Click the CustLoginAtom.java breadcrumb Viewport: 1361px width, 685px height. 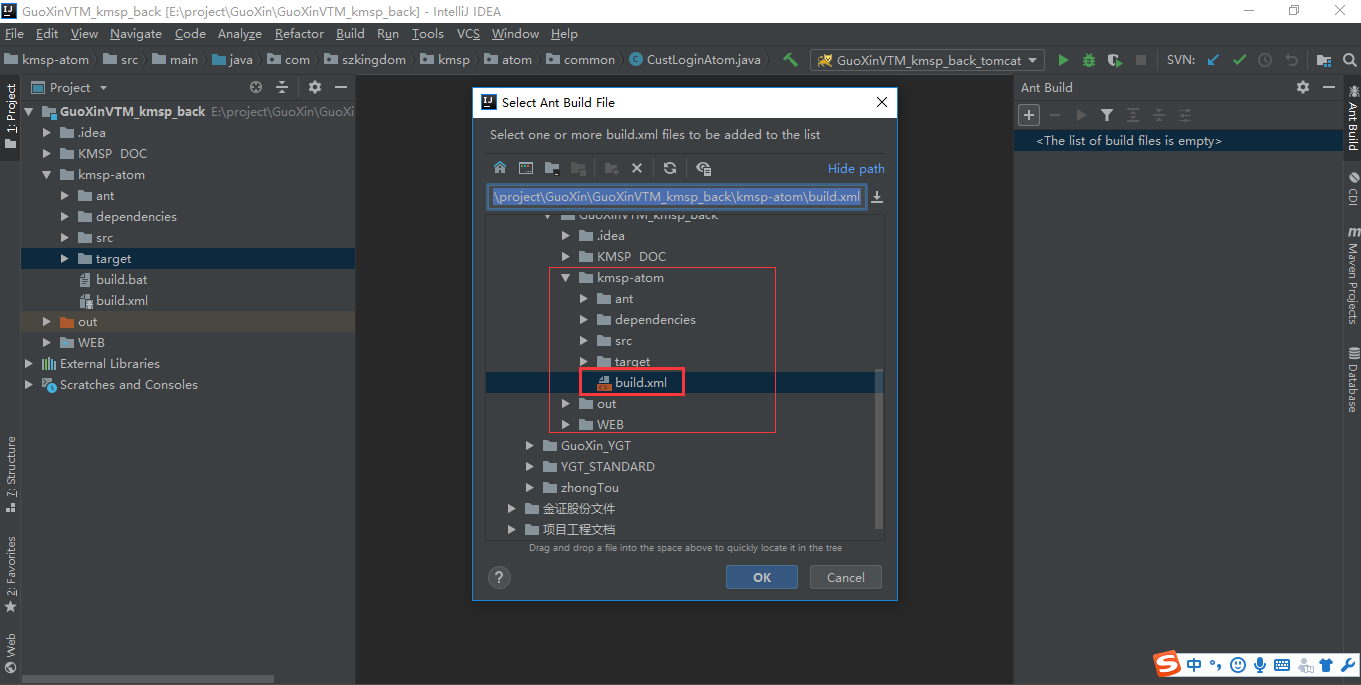695,60
